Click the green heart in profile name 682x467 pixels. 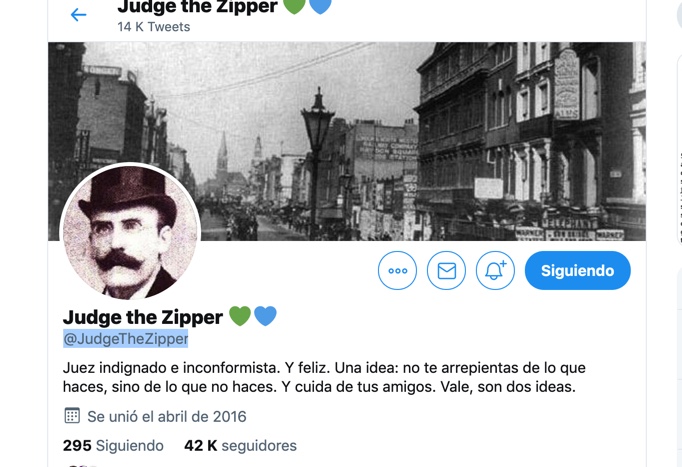(240, 316)
